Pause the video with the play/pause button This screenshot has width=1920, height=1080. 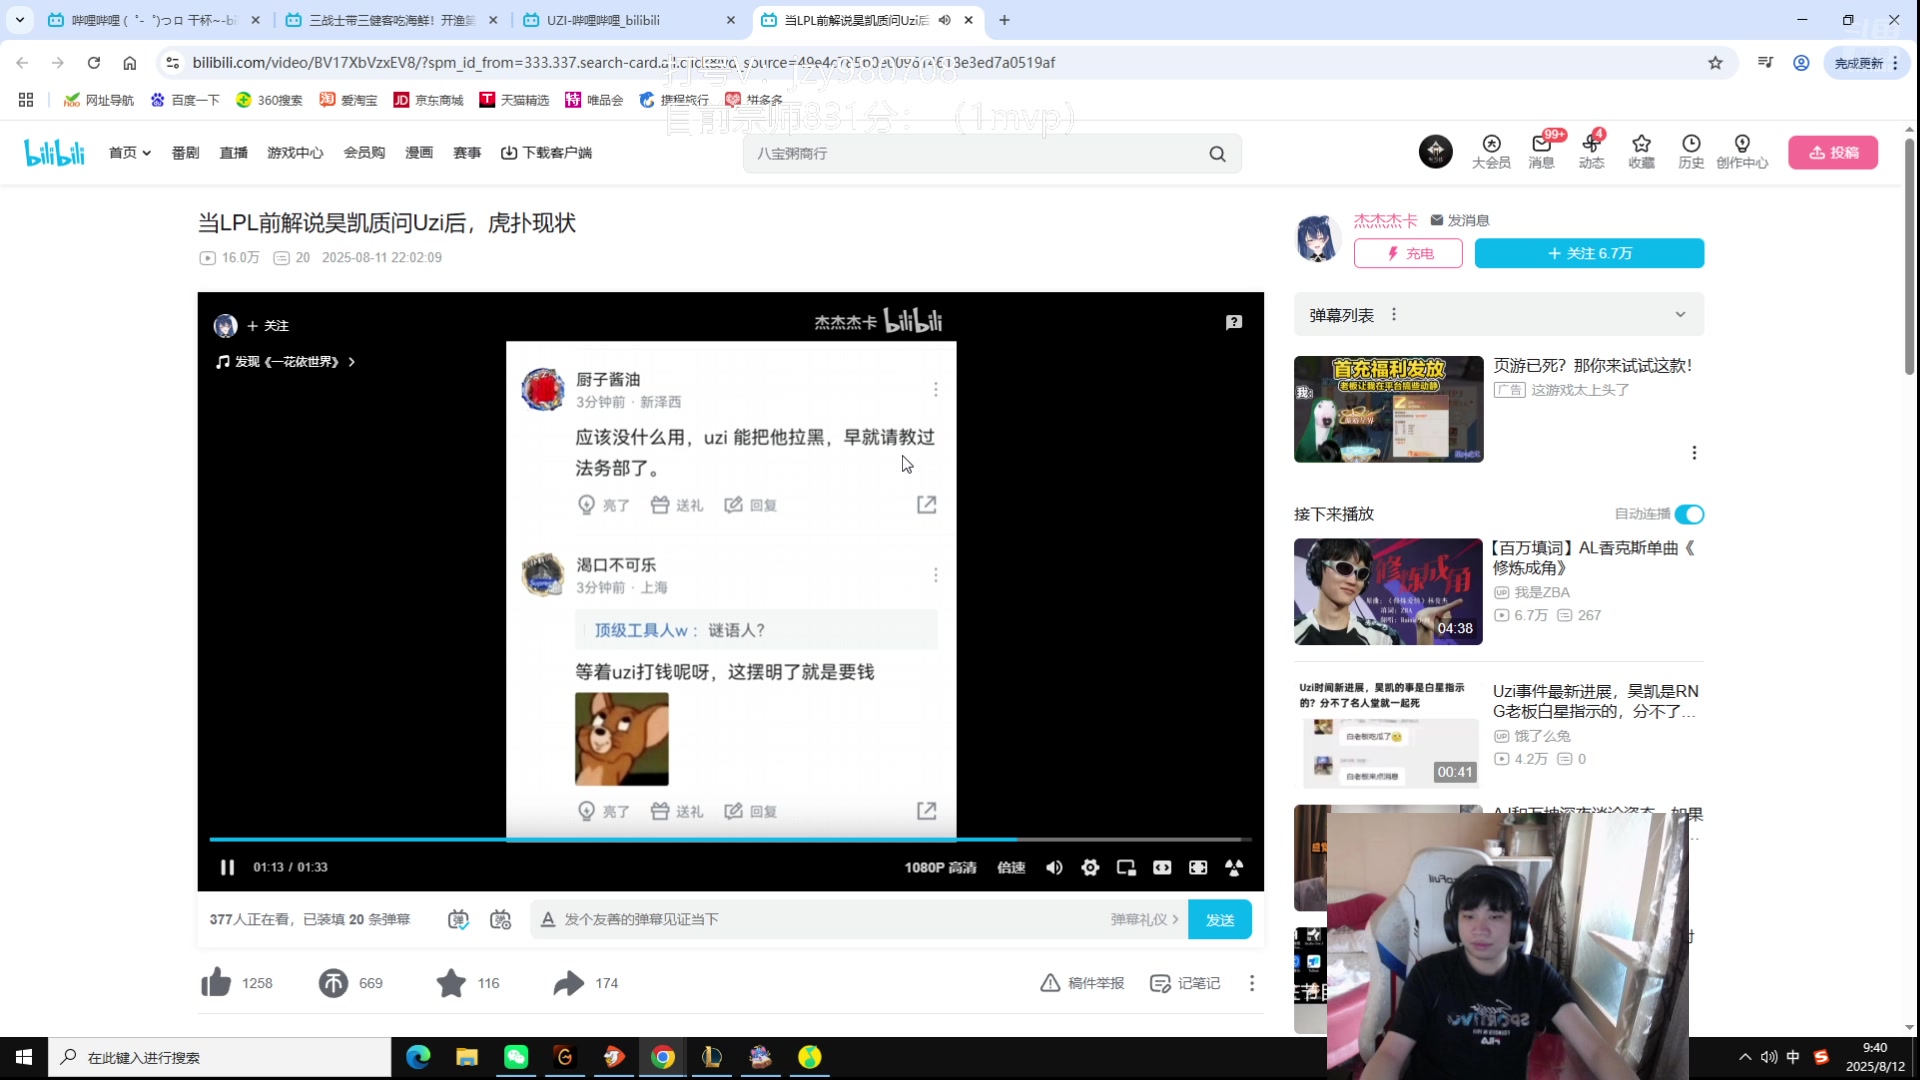coord(227,867)
